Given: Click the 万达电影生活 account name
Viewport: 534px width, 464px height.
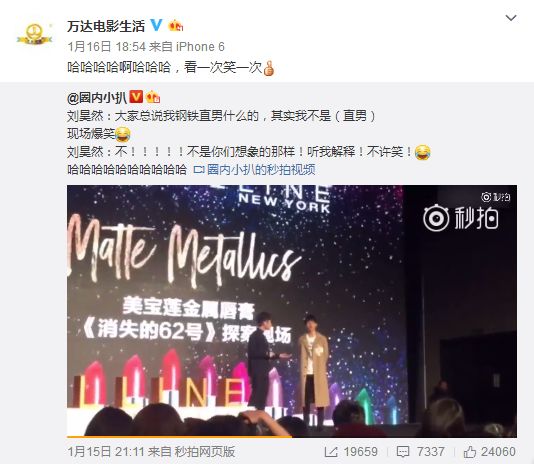Looking at the screenshot, I should tap(106, 26).
